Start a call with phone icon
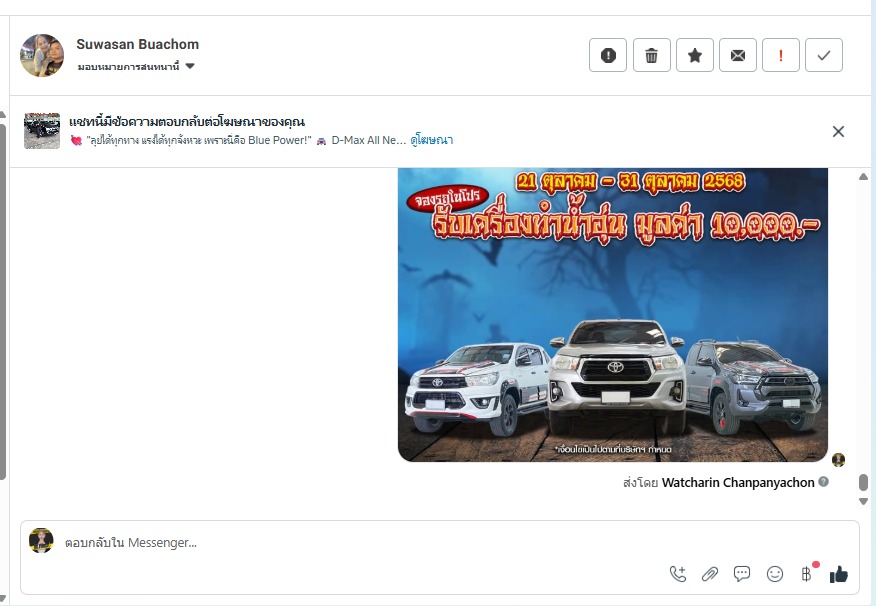The width and height of the screenshot is (876, 606). click(x=678, y=574)
